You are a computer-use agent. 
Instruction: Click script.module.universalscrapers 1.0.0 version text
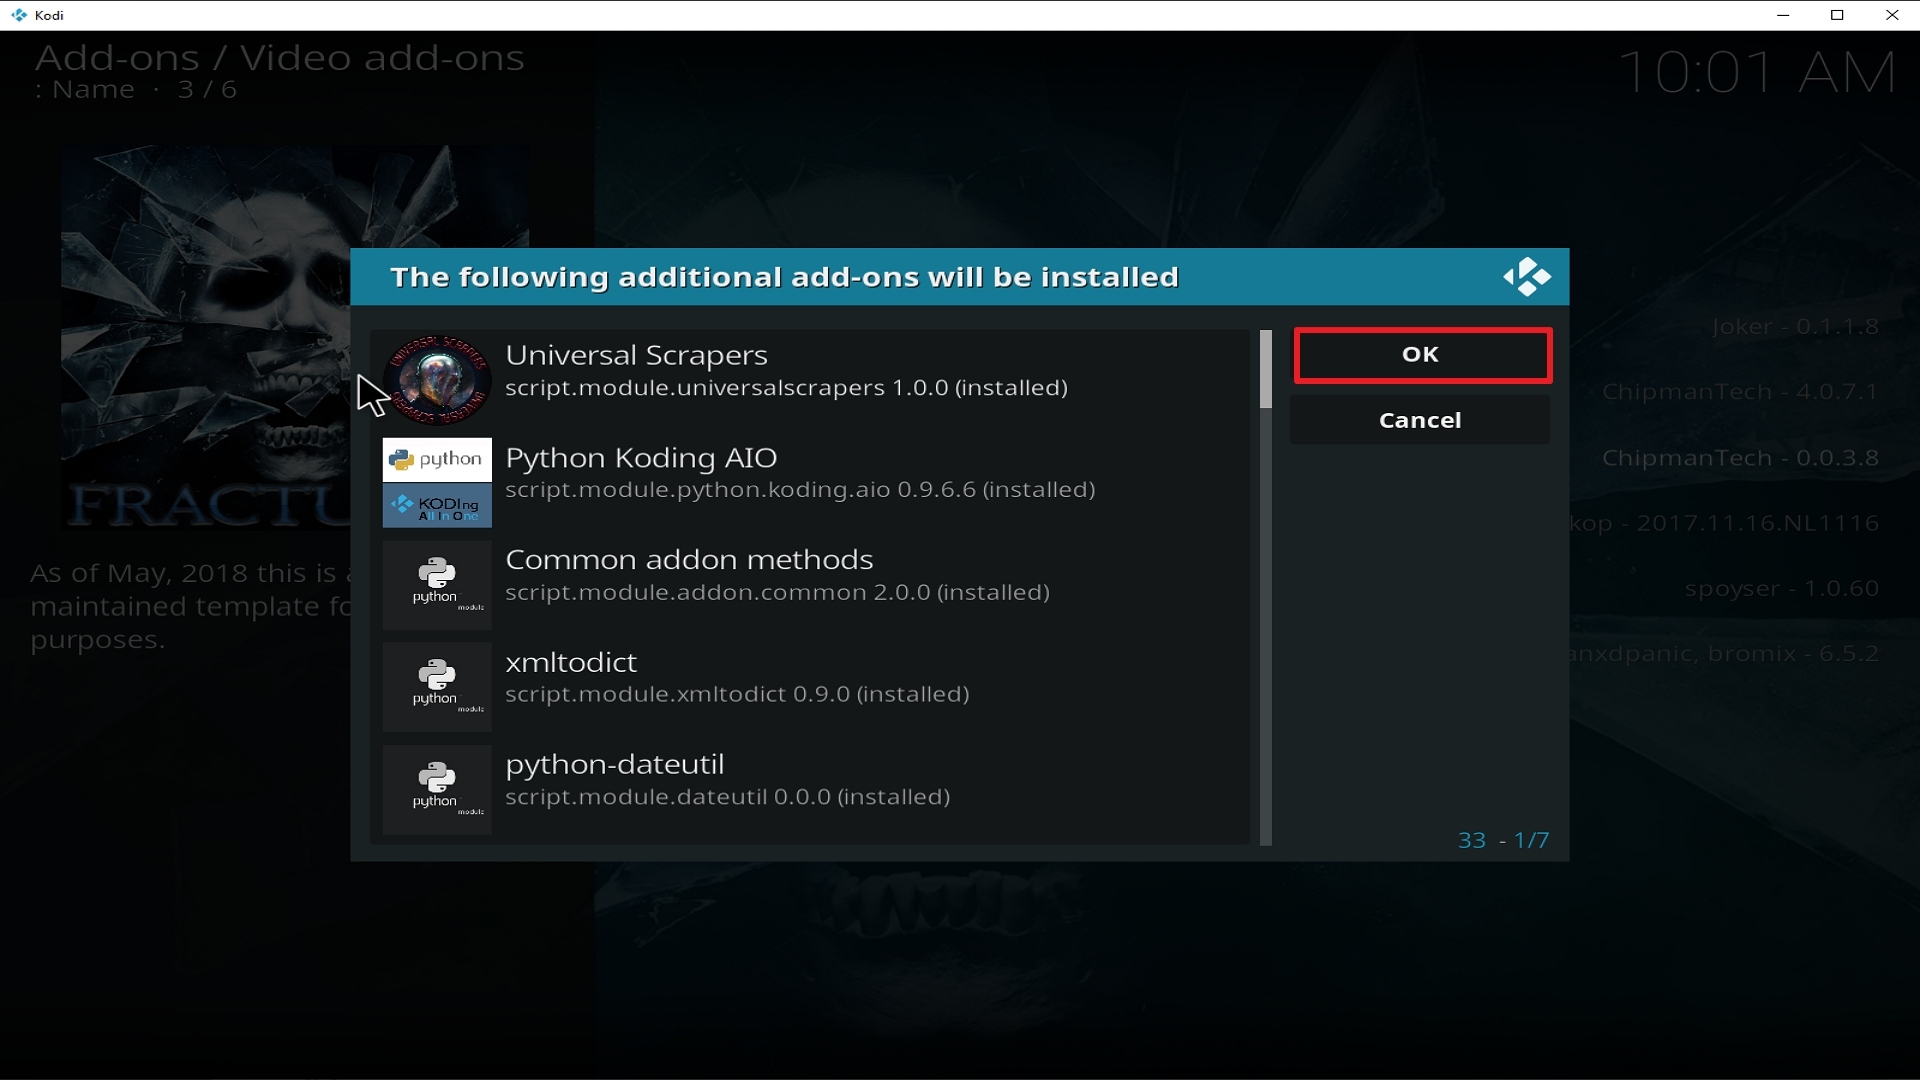coord(786,388)
